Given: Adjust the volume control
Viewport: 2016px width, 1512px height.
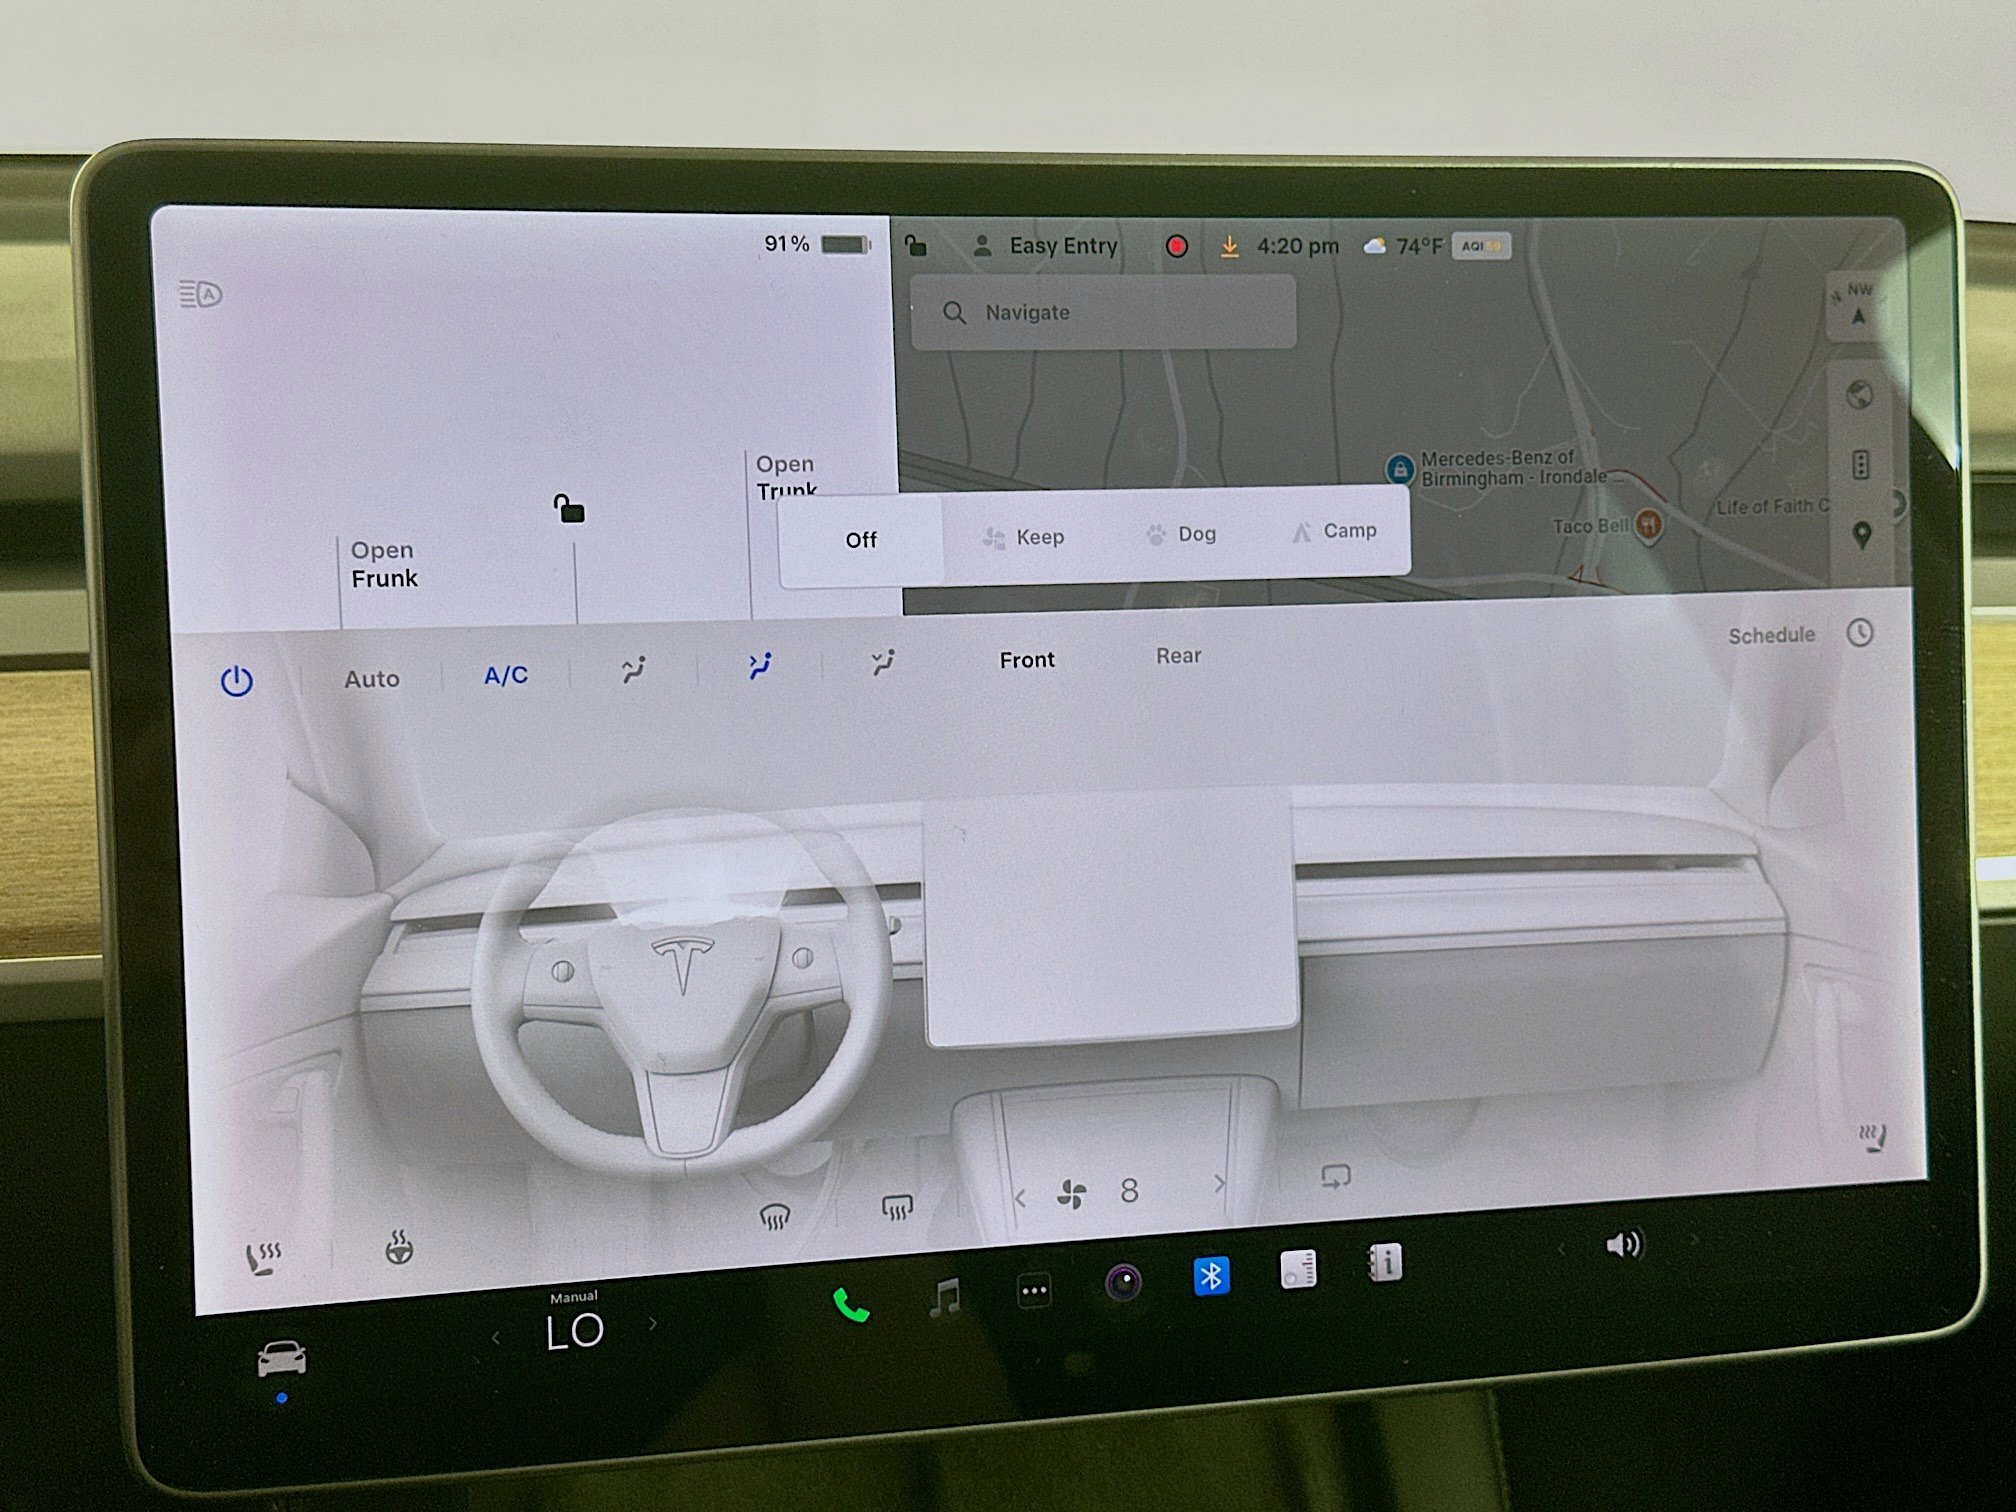Looking at the screenshot, I should click(x=1625, y=1243).
